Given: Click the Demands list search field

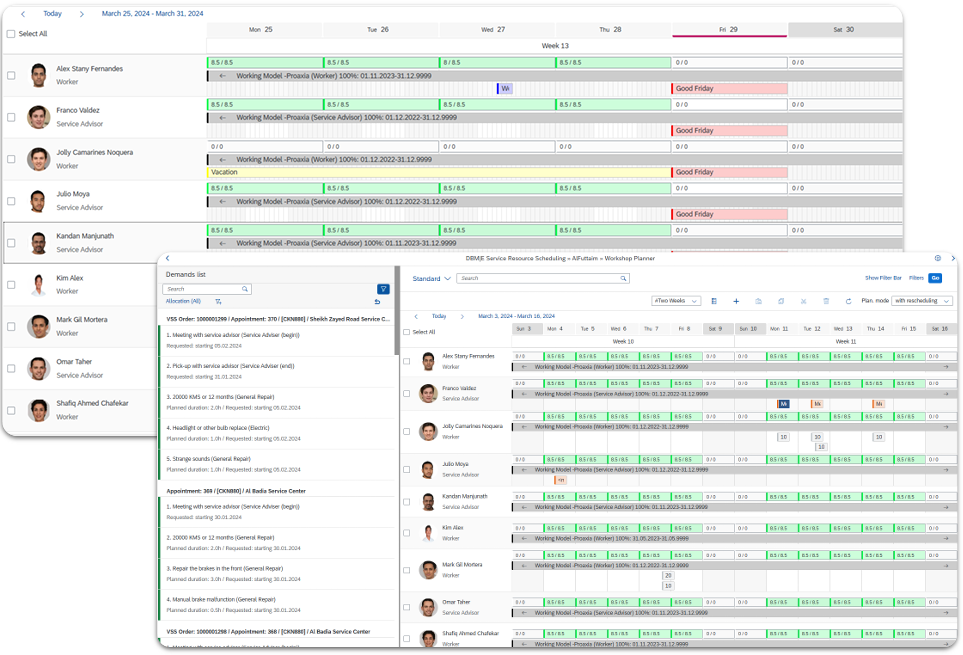Looking at the screenshot, I should point(207,289).
